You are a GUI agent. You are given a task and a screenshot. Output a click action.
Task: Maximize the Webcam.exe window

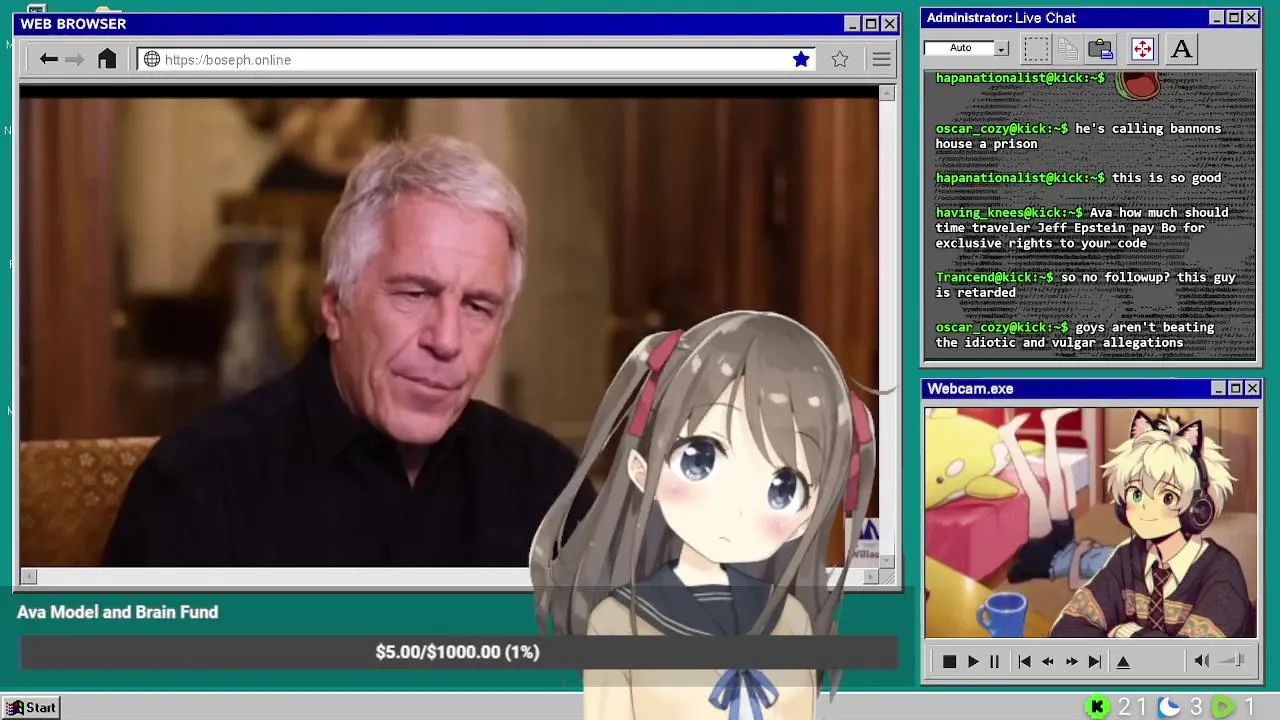[1235, 388]
